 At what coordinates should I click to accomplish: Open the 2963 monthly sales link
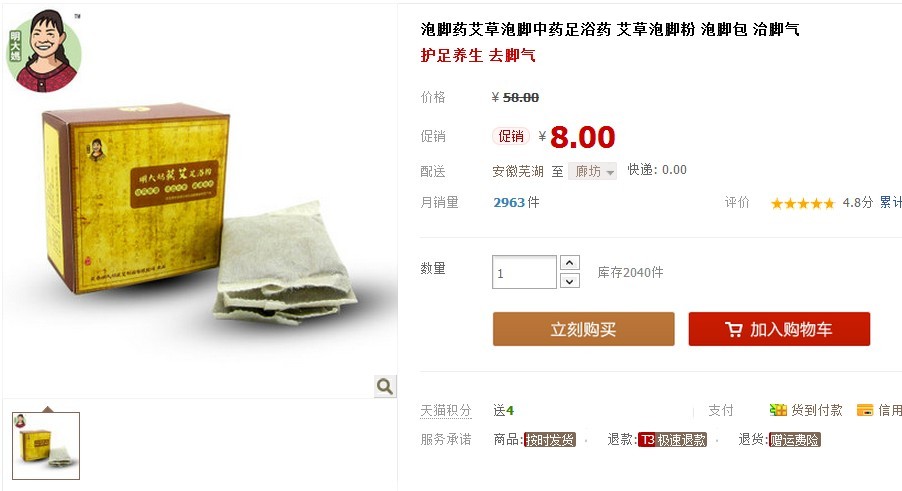click(x=509, y=202)
